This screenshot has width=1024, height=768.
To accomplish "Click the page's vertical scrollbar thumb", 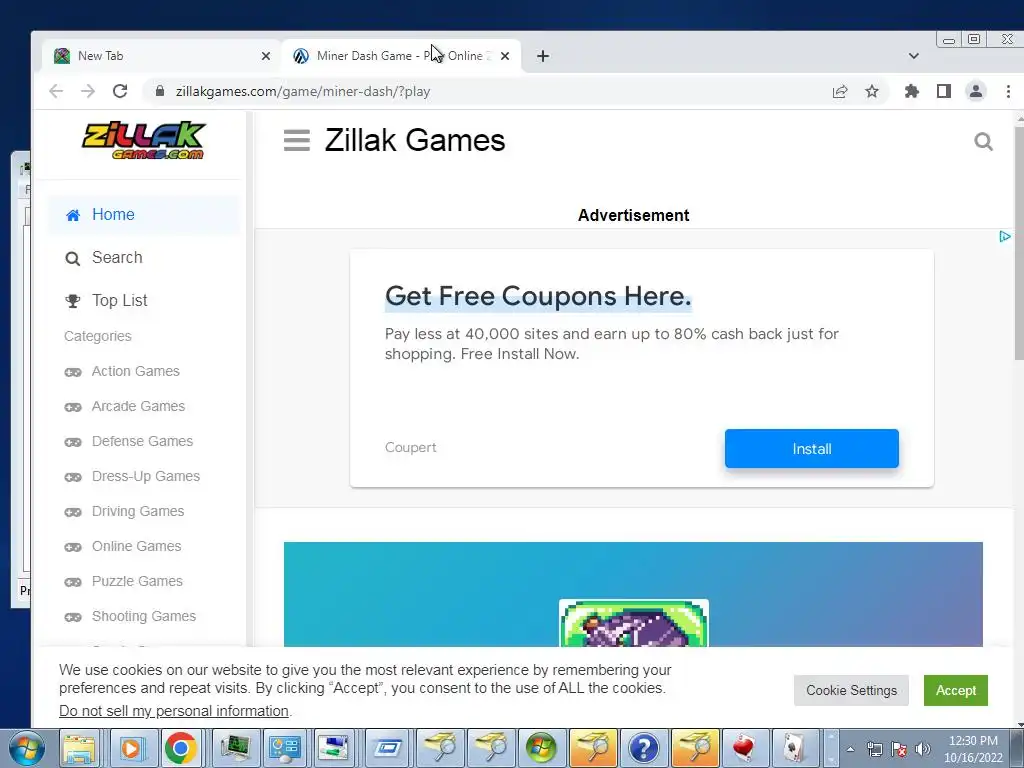I will click(x=1019, y=243).
